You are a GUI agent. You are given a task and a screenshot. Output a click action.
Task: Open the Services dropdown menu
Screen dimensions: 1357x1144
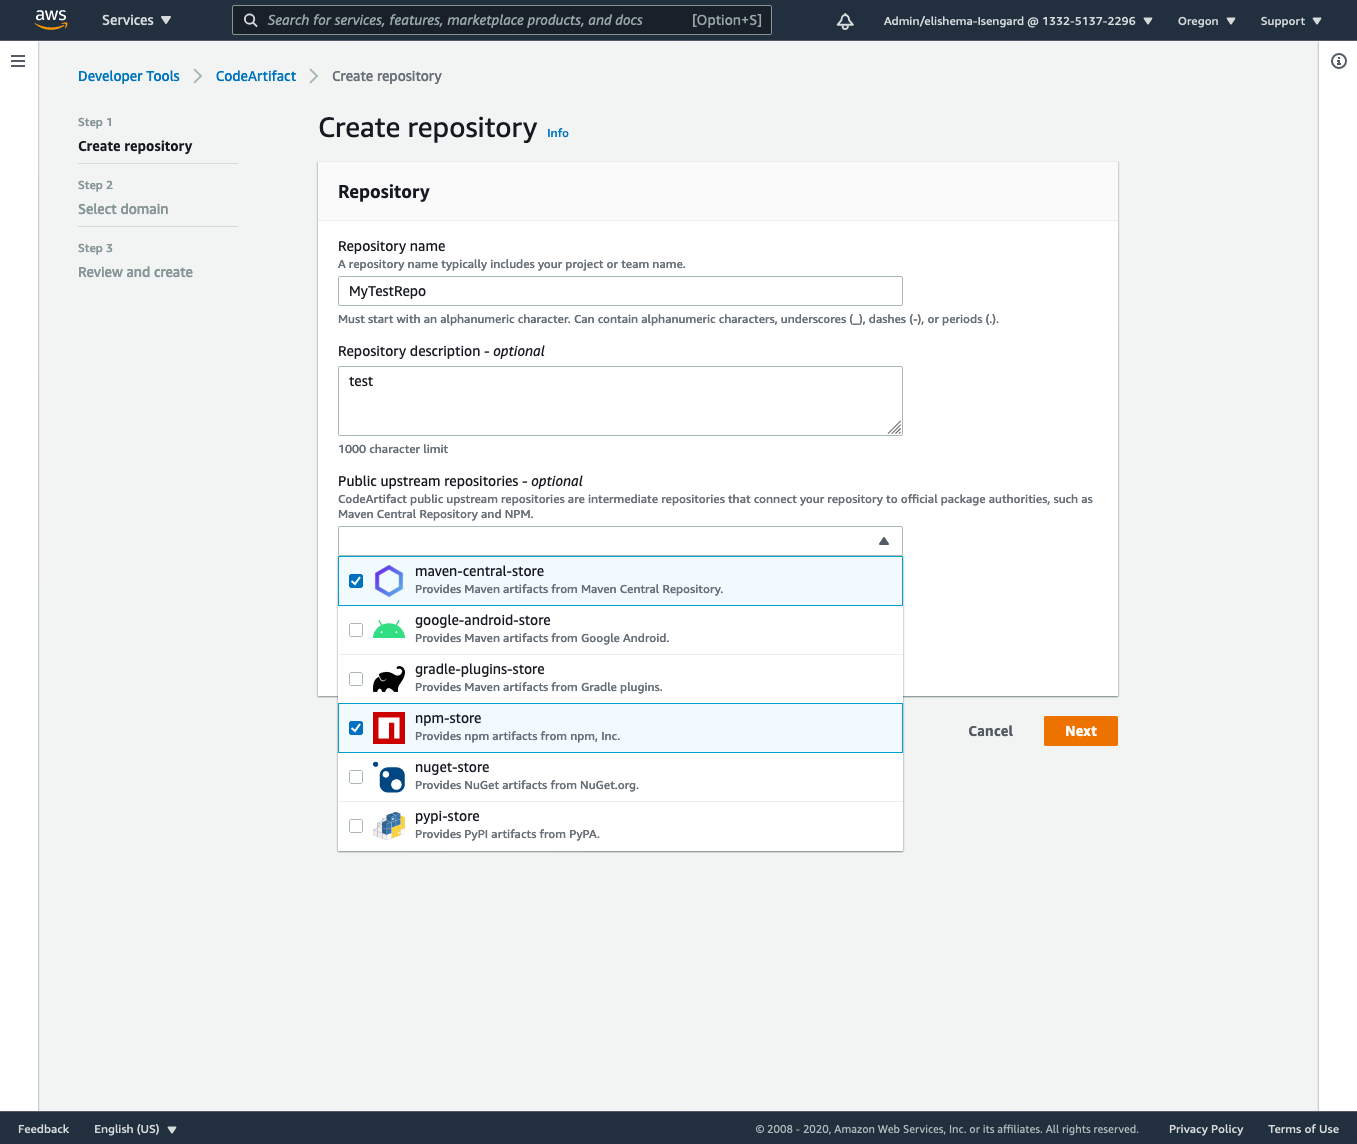(x=137, y=20)
